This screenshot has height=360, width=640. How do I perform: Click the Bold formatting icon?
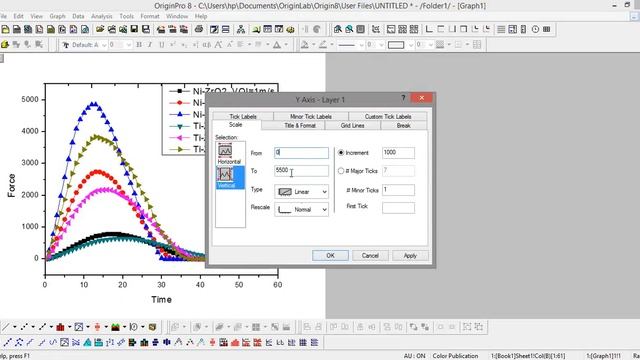[139, 45]
